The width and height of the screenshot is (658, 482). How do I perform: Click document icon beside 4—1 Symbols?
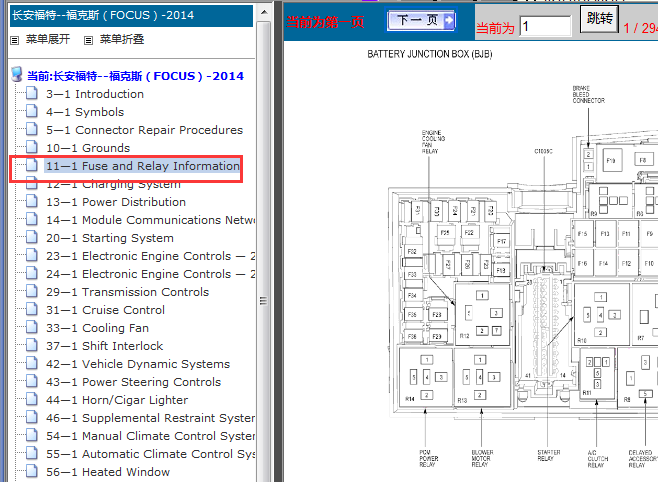pos(31,111)
